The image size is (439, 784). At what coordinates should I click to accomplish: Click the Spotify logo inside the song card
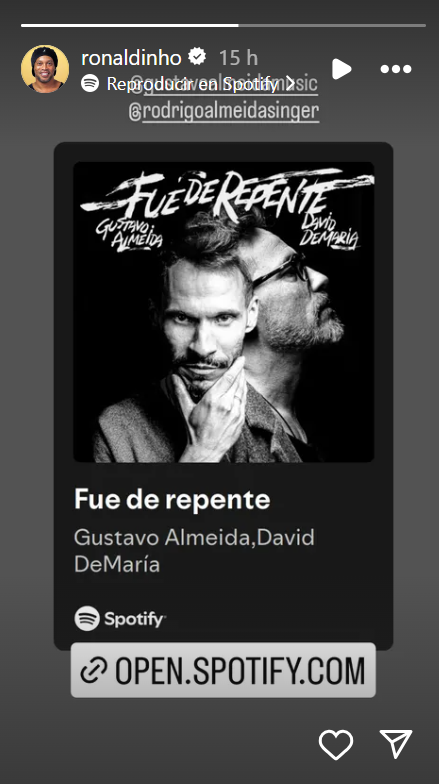pyautogui.click(x=120, y=618)
